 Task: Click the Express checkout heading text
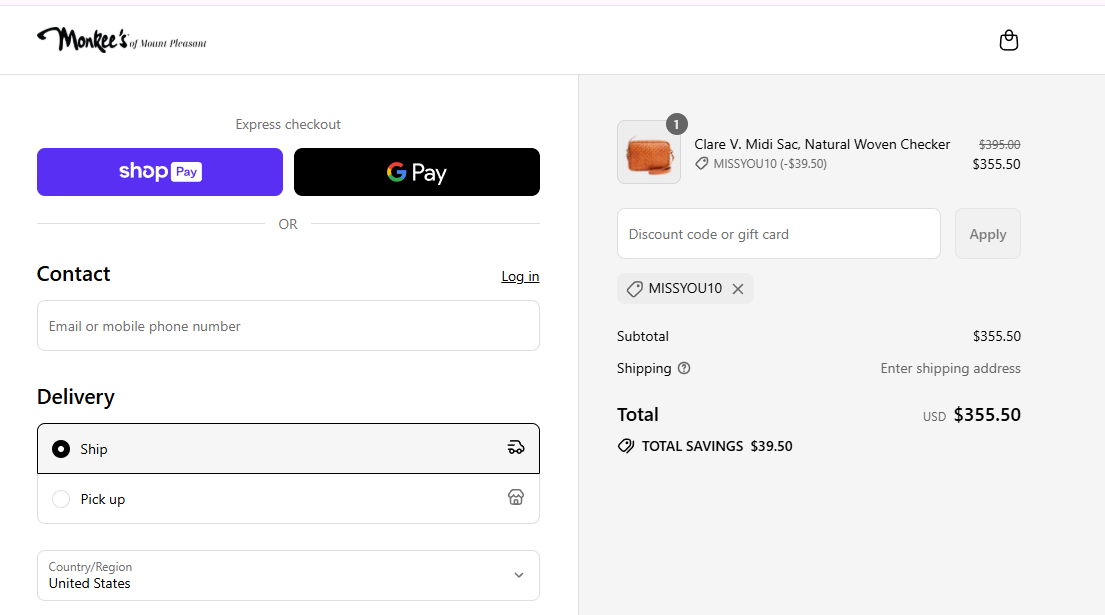[288, 125]
